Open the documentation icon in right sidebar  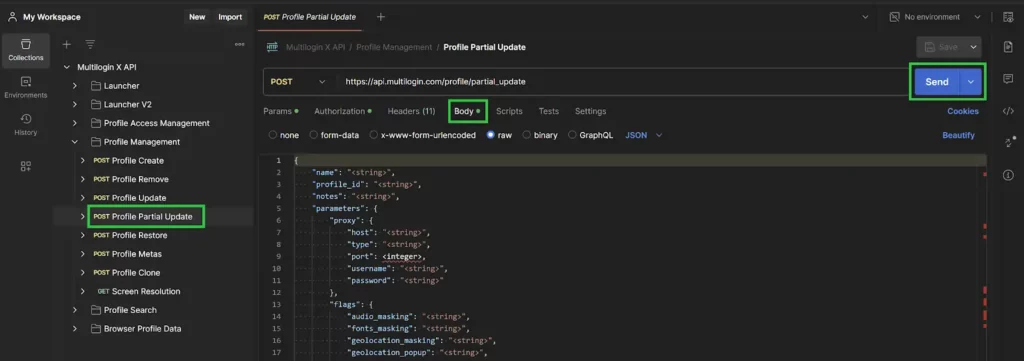click(x=1008, y=47)
